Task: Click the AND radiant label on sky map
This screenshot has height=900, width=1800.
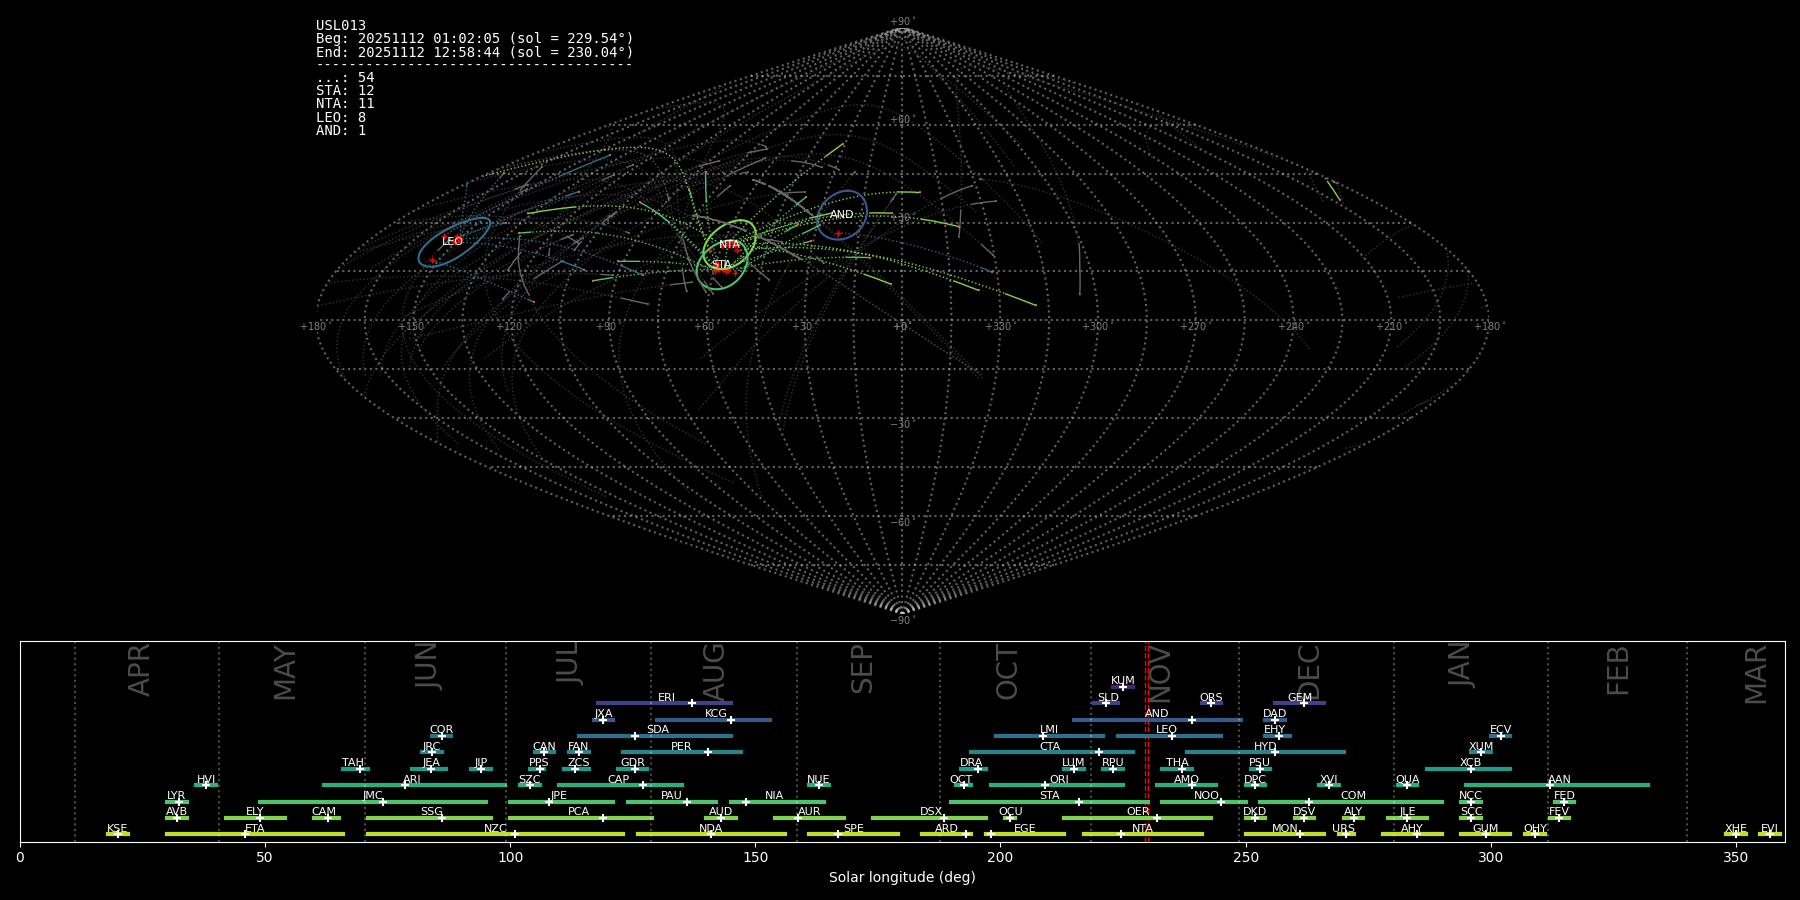Action: click(x=842, y=215)
